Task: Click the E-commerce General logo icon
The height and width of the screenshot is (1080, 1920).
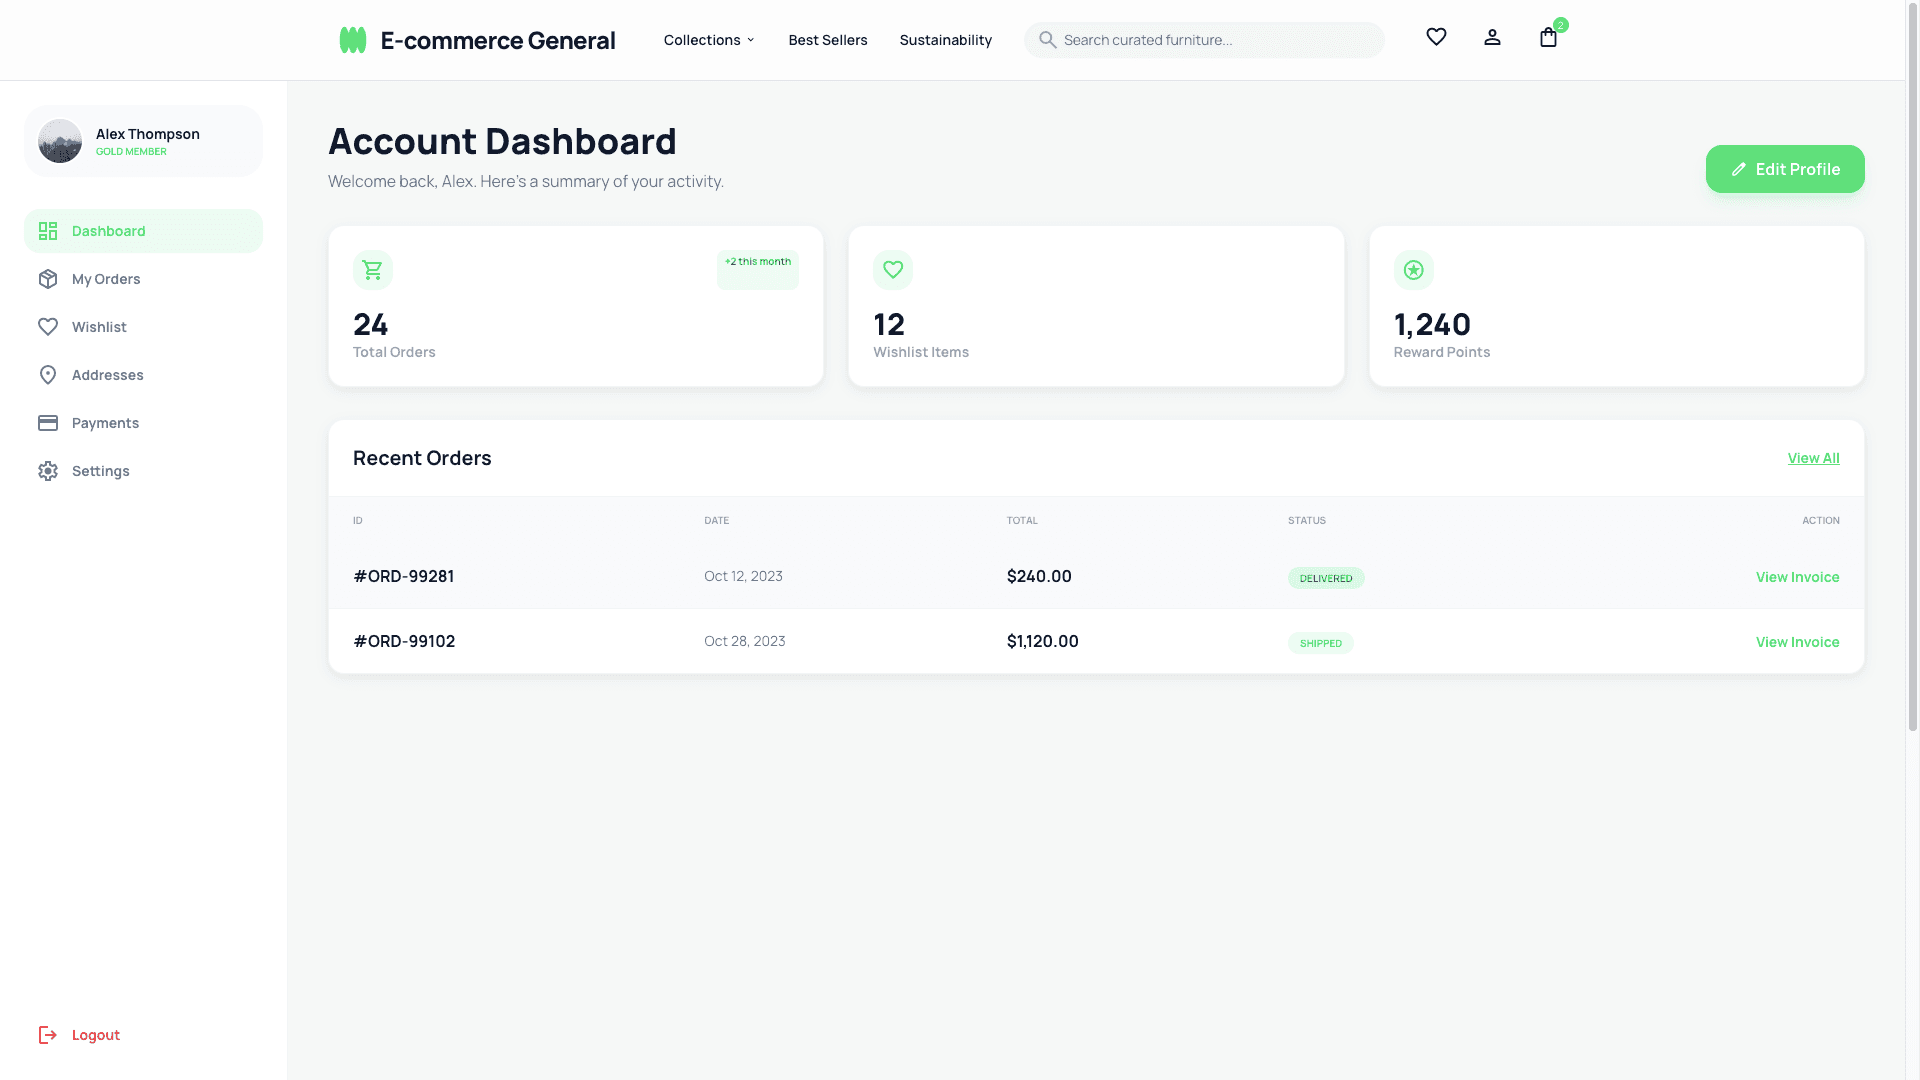Action: pos(352,39)
